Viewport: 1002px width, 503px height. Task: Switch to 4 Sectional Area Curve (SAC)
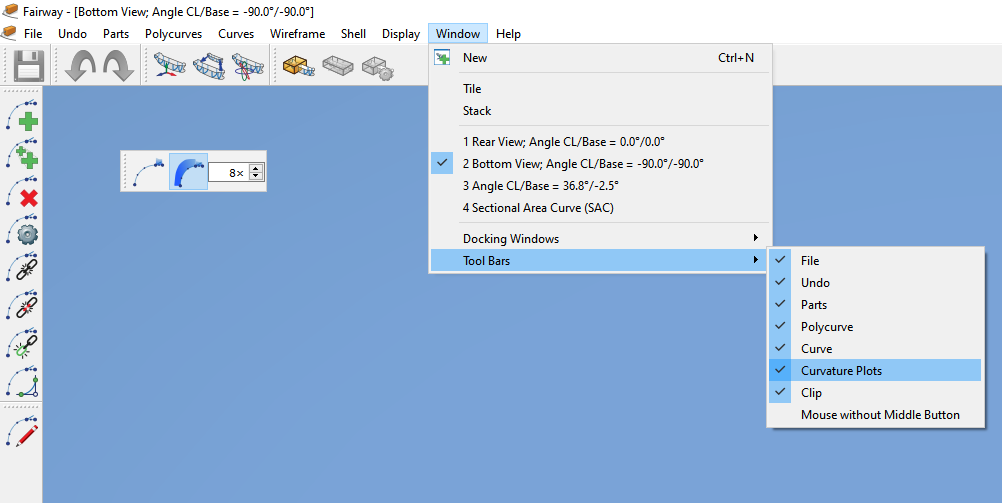600,208
